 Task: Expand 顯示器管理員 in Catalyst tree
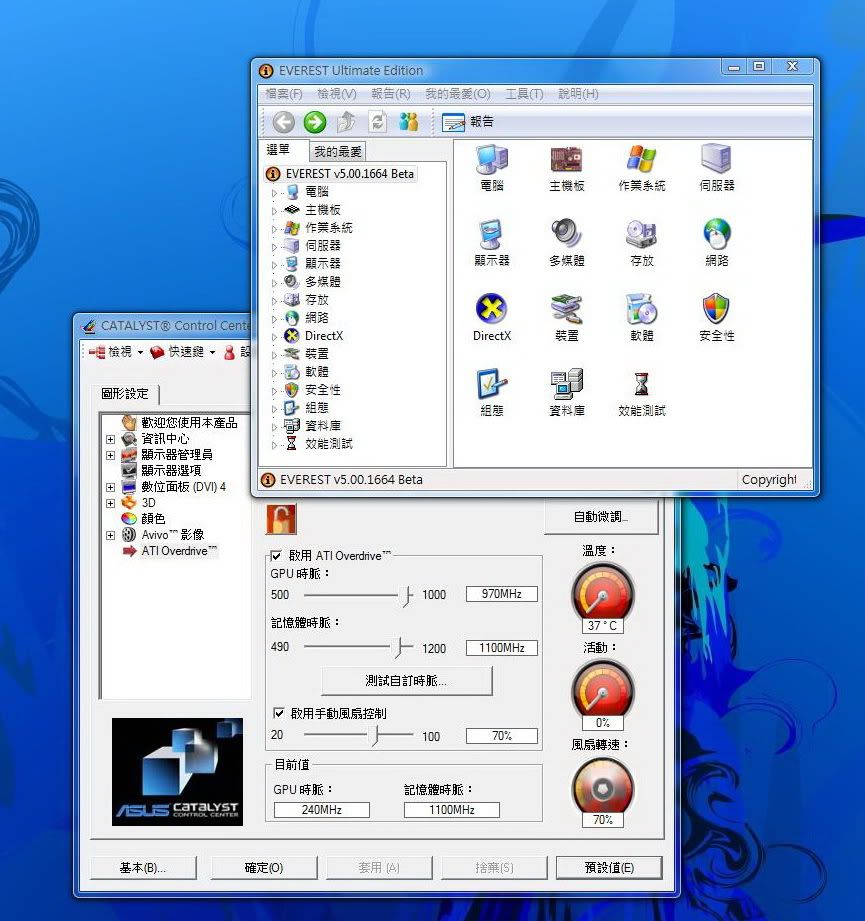coord(110,455)
